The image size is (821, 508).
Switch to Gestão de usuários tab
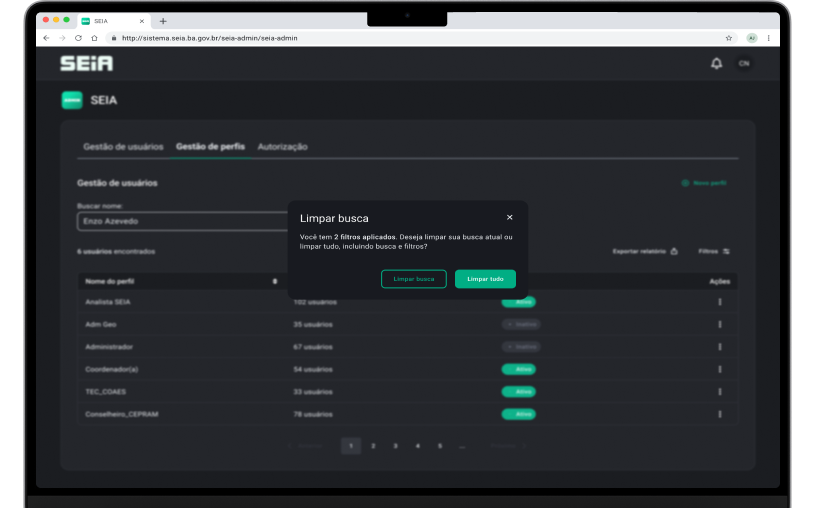coord(123,147)
